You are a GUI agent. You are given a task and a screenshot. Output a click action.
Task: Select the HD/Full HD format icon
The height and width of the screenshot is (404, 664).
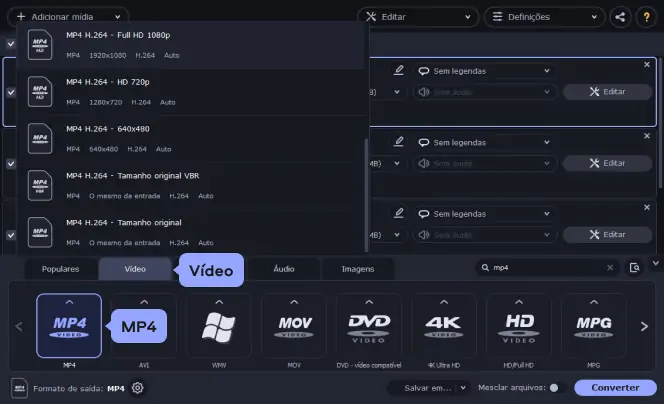point(519,326)
